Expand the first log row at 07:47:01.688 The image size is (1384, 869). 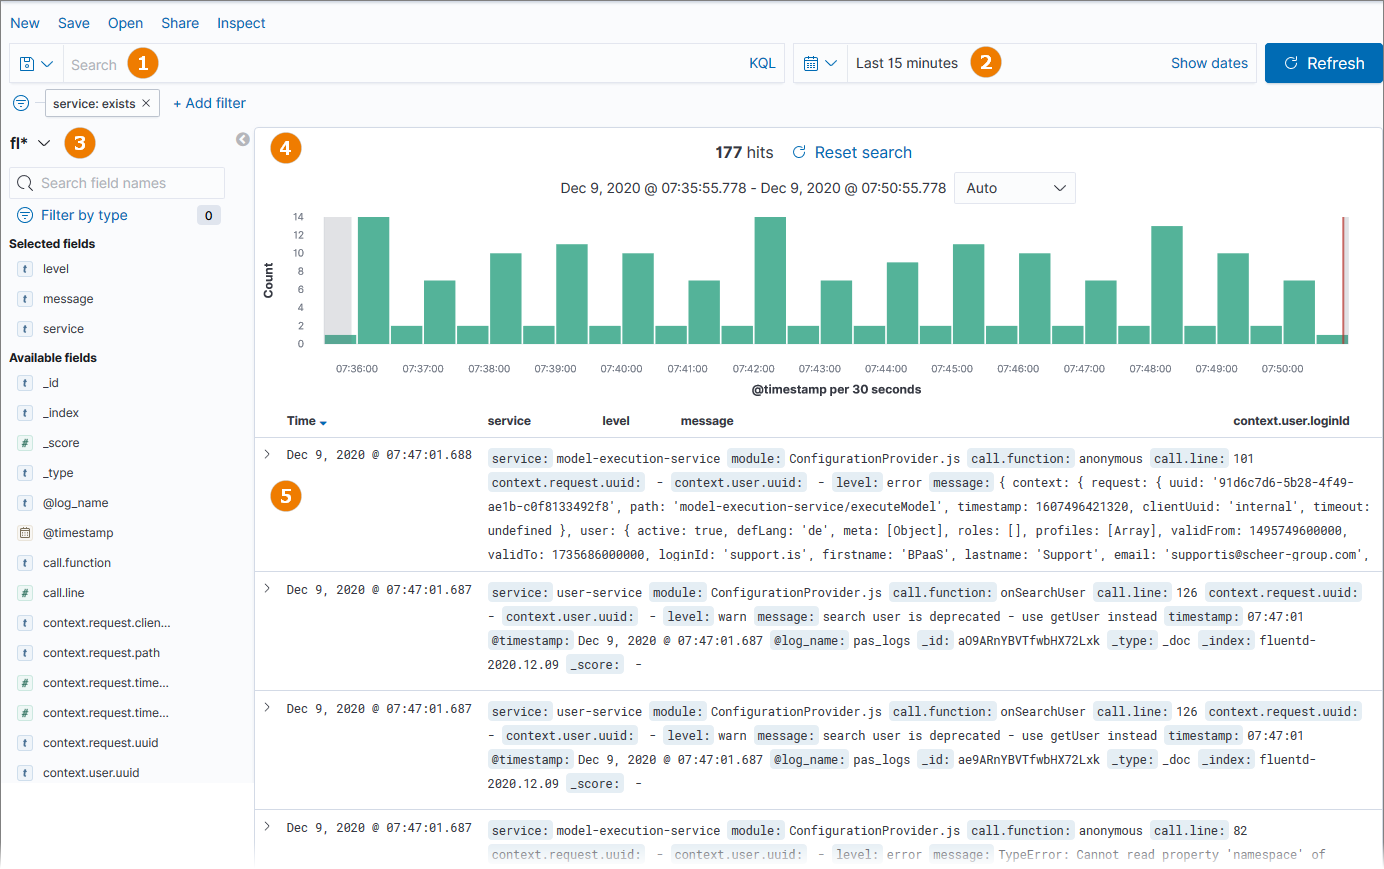tap(267, 454)
